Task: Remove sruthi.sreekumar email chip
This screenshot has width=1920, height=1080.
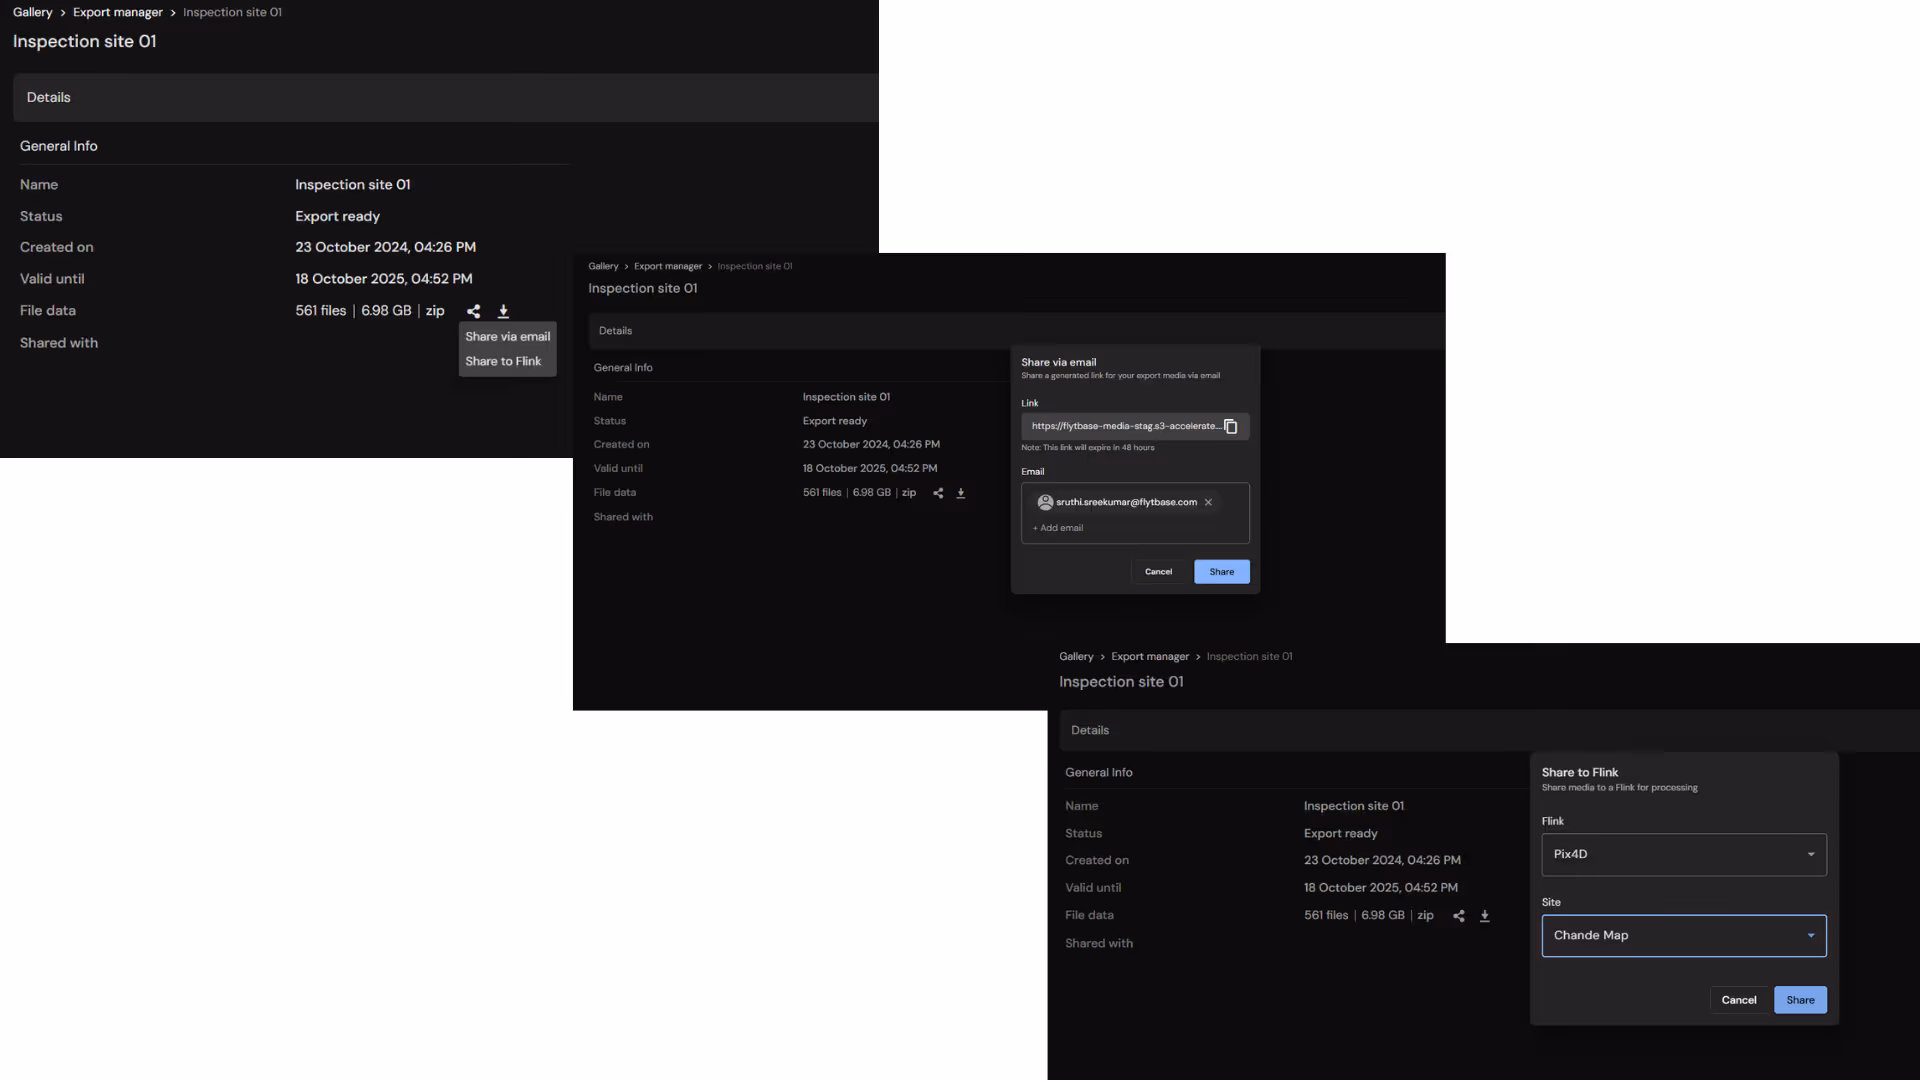Action: click(x=1209, y=503)
